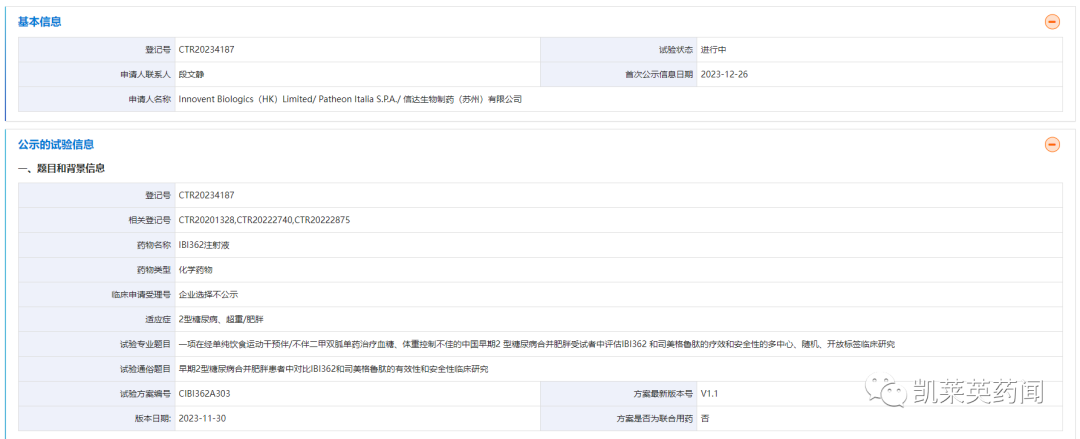Select the 一、题目和背景信息 subsection title

coord(61,168)
